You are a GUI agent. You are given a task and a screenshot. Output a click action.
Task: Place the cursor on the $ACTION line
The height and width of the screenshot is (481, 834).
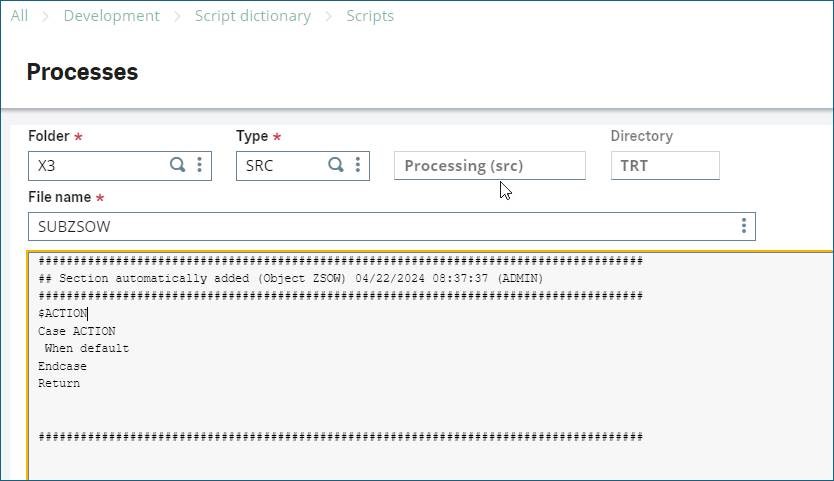[x=63, y=314]
